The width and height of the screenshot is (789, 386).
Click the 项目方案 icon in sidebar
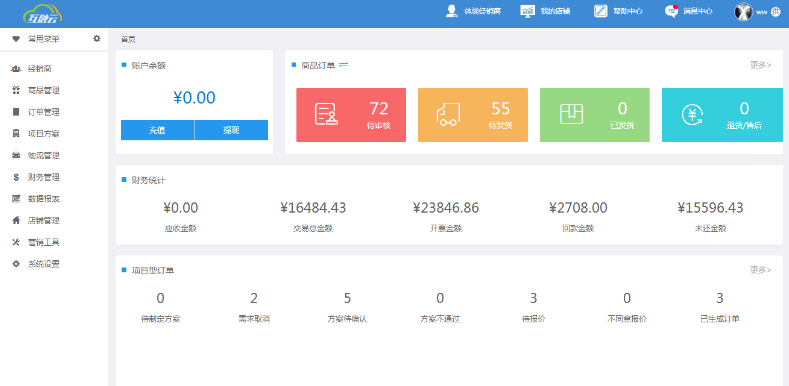(16, 133)
